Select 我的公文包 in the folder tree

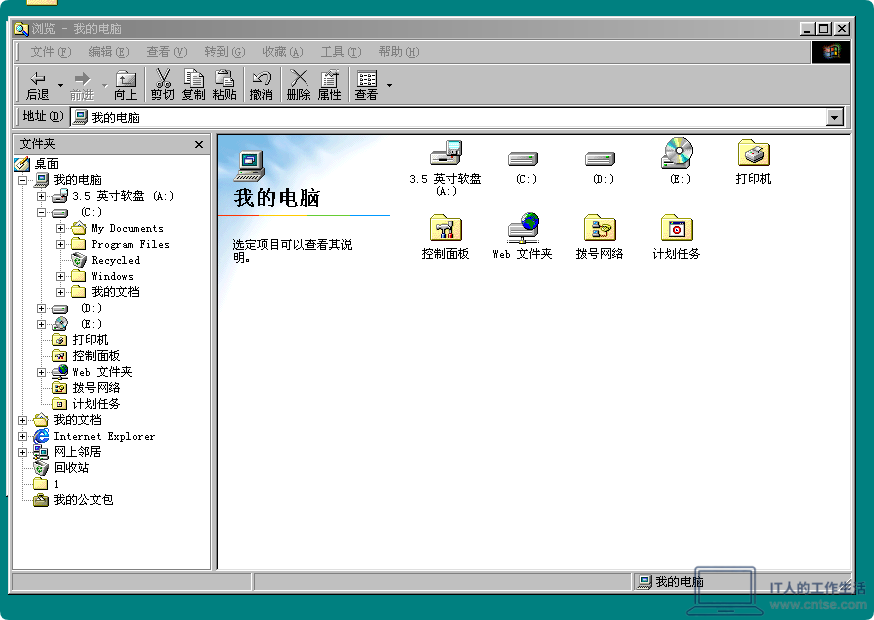(x=84, y=500)
